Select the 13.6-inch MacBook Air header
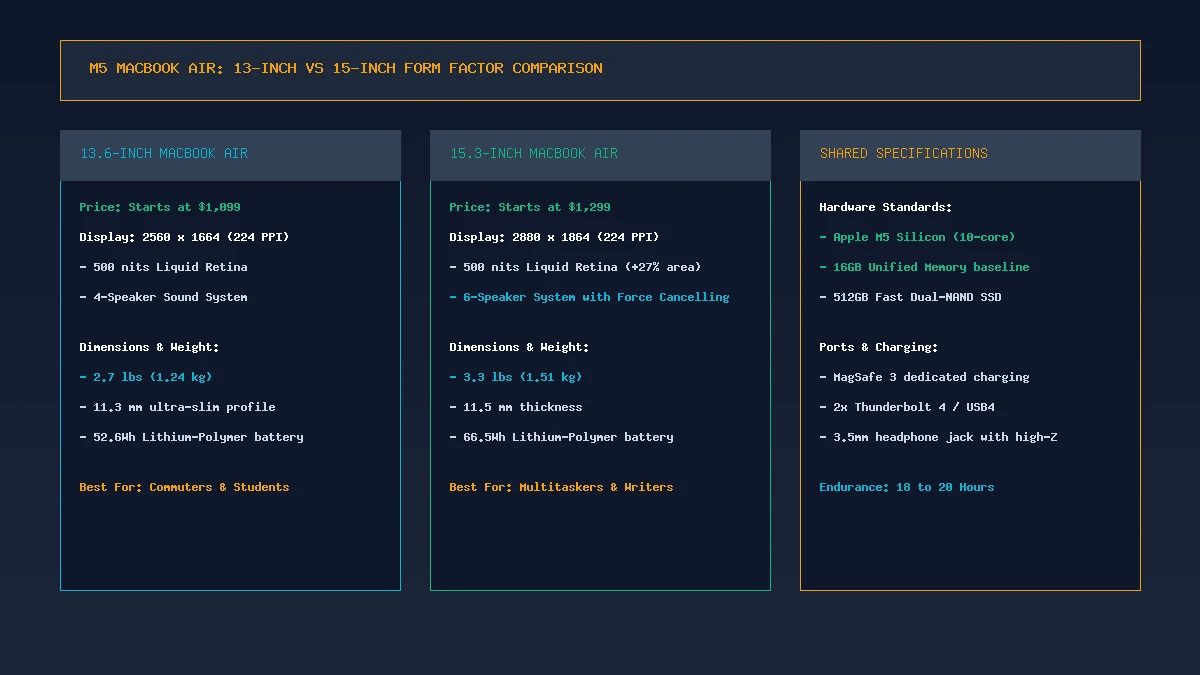1200x675 pixels. (230, 155)
